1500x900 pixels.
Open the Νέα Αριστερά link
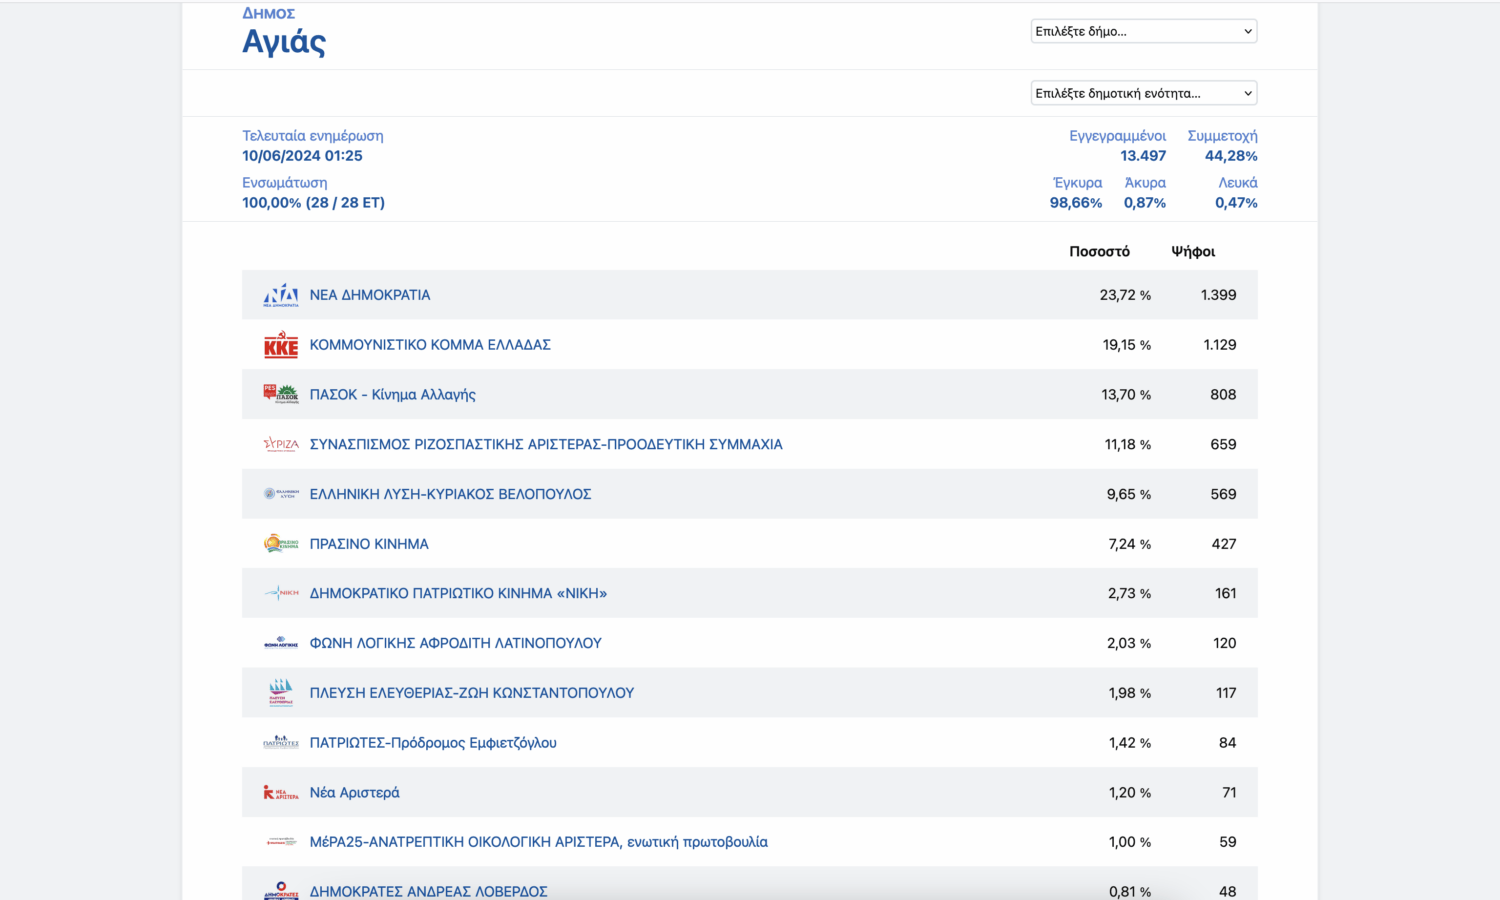click(x=355, y=792)
